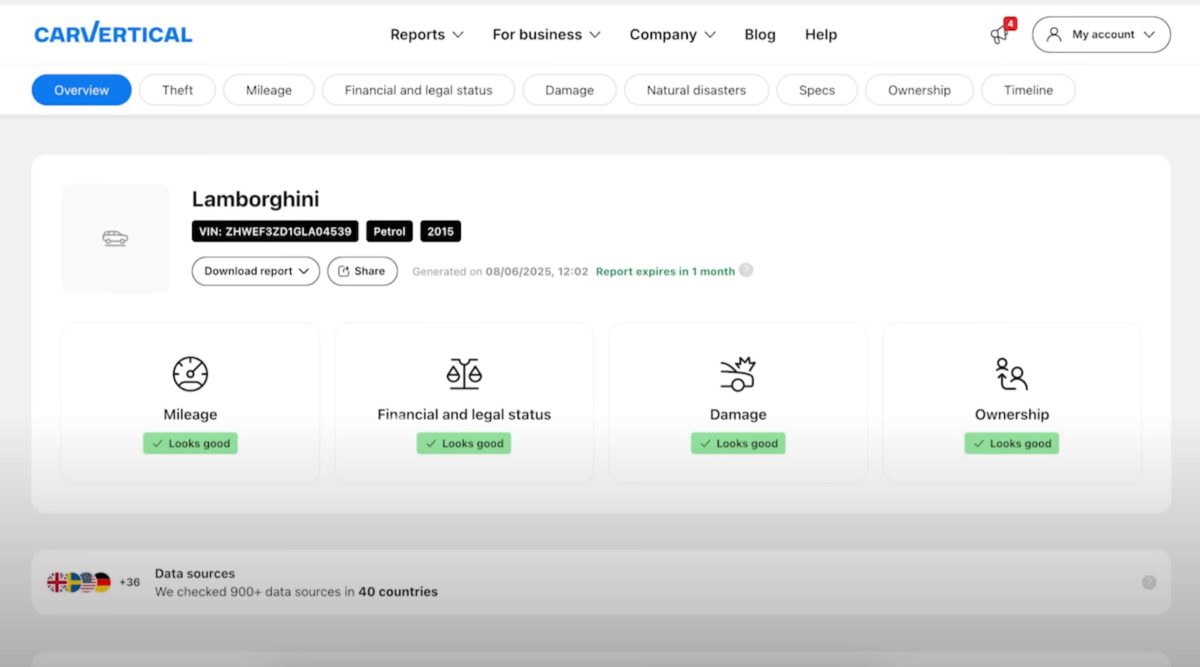Screen dimensions: 1200x667
Task: Switch to the Theft tab
Action: coord(178,90)
